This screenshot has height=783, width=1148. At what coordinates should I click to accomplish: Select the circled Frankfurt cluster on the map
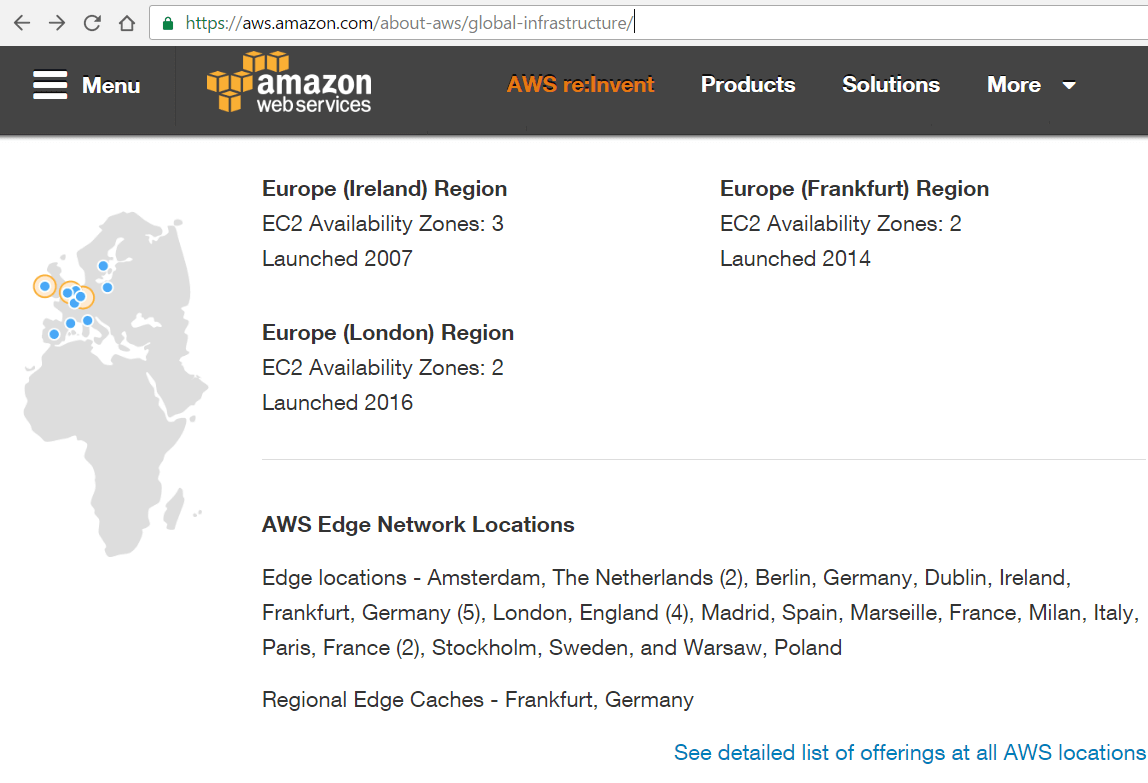85,297
